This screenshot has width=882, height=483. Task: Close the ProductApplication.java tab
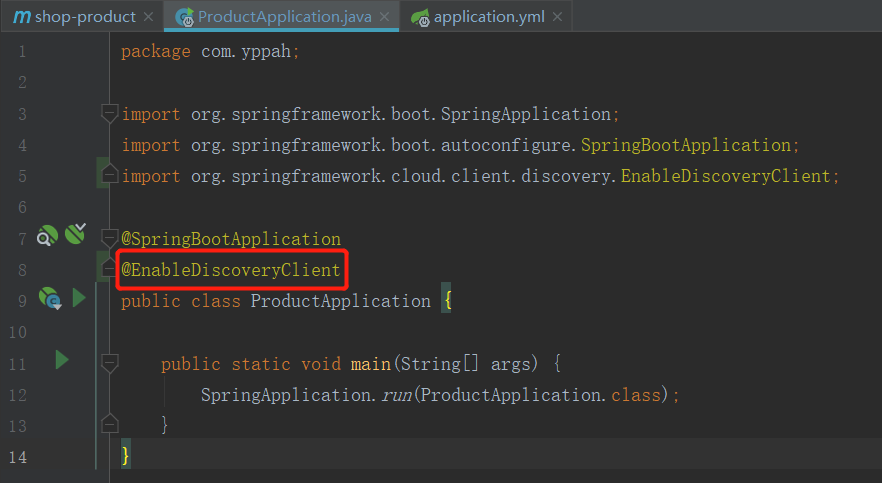385,17
